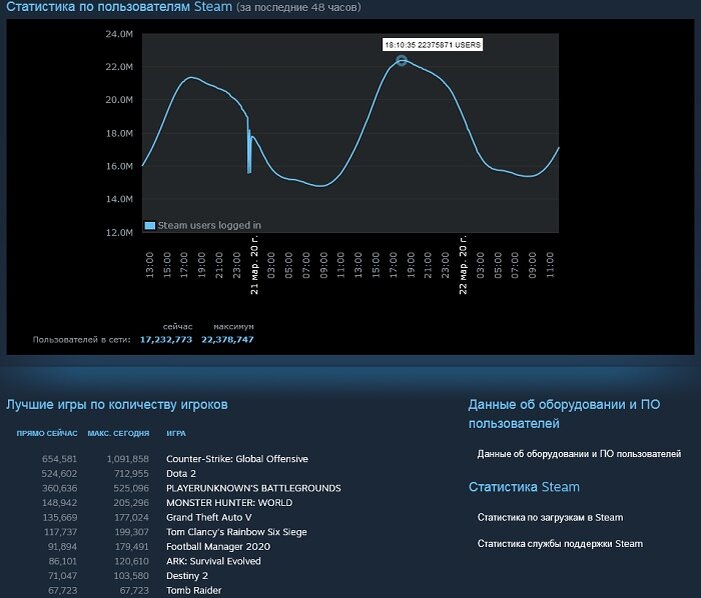Click the '21 мар. 20 г.' date axis label

click(254, 265)
